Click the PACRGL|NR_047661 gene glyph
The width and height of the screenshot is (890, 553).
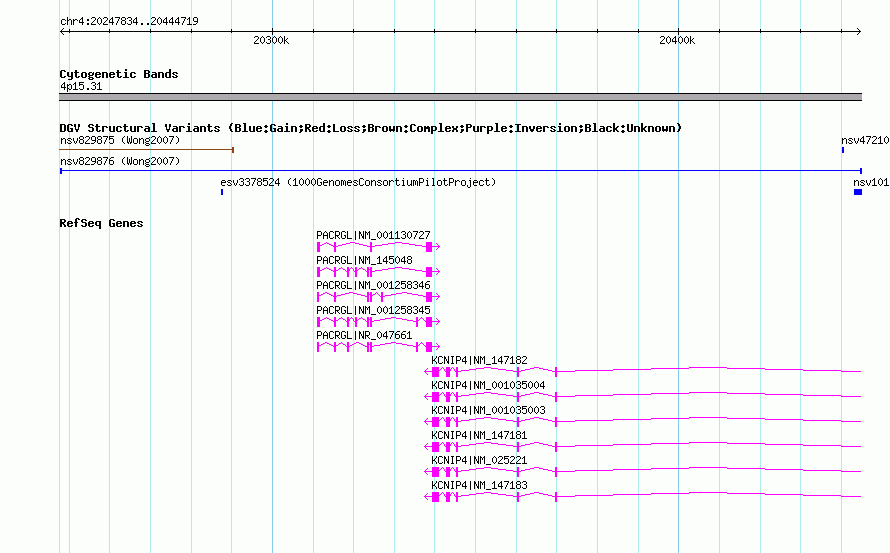point(378,346)
